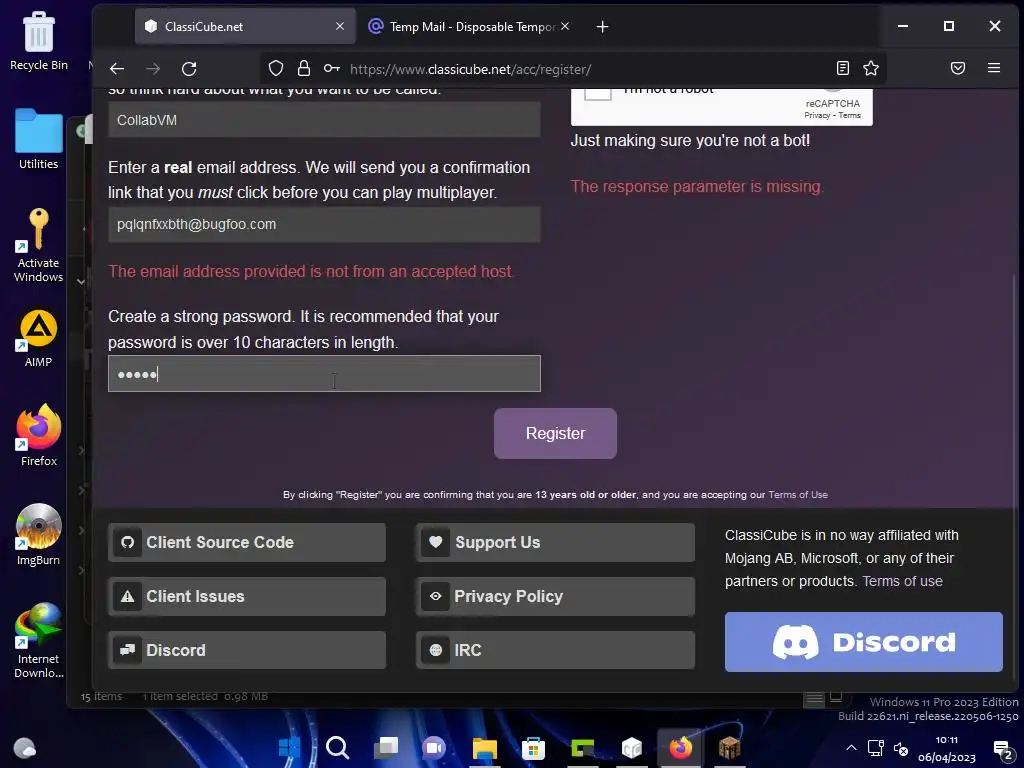The height and width of the screenshot is (768, 1024).
Task: Switch to the Temp Mail tab
Action: point(468,27)
